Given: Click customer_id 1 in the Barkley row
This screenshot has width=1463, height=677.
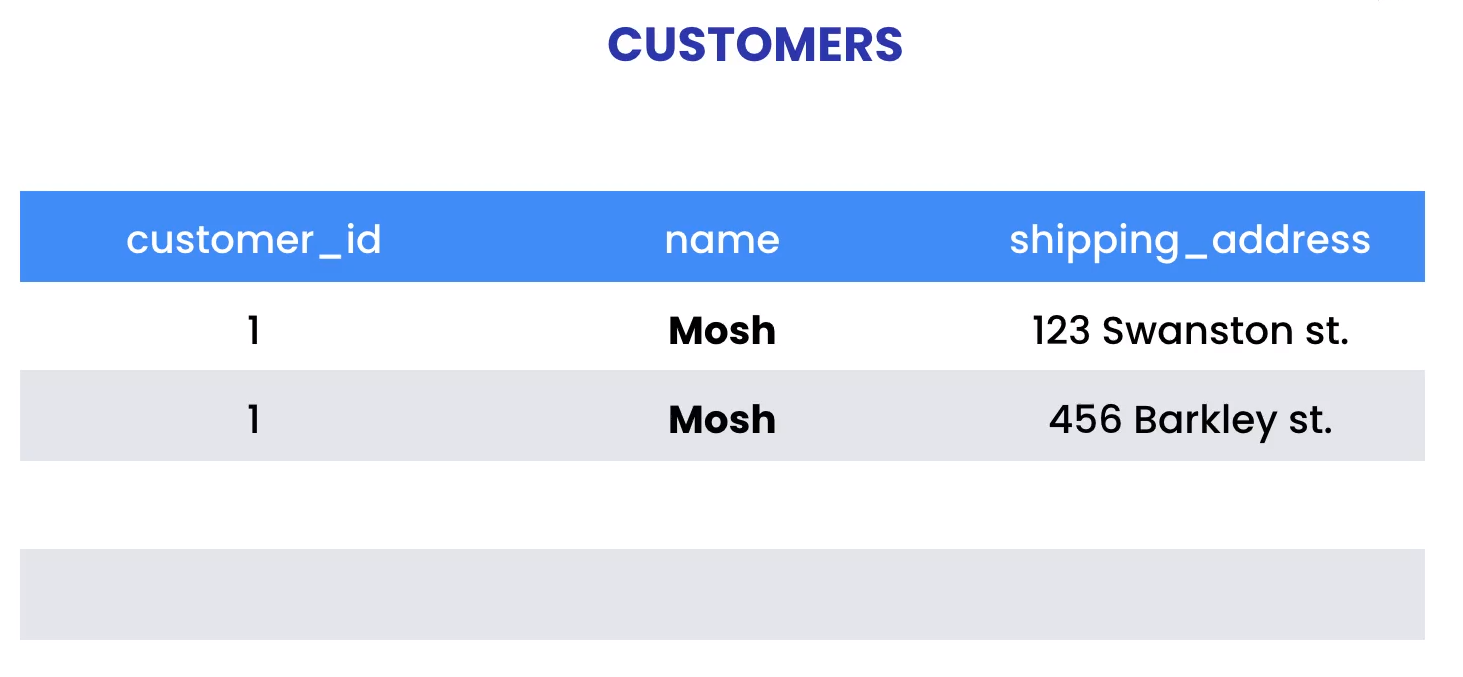Looking at the screenshot, I should coord(254,420).
